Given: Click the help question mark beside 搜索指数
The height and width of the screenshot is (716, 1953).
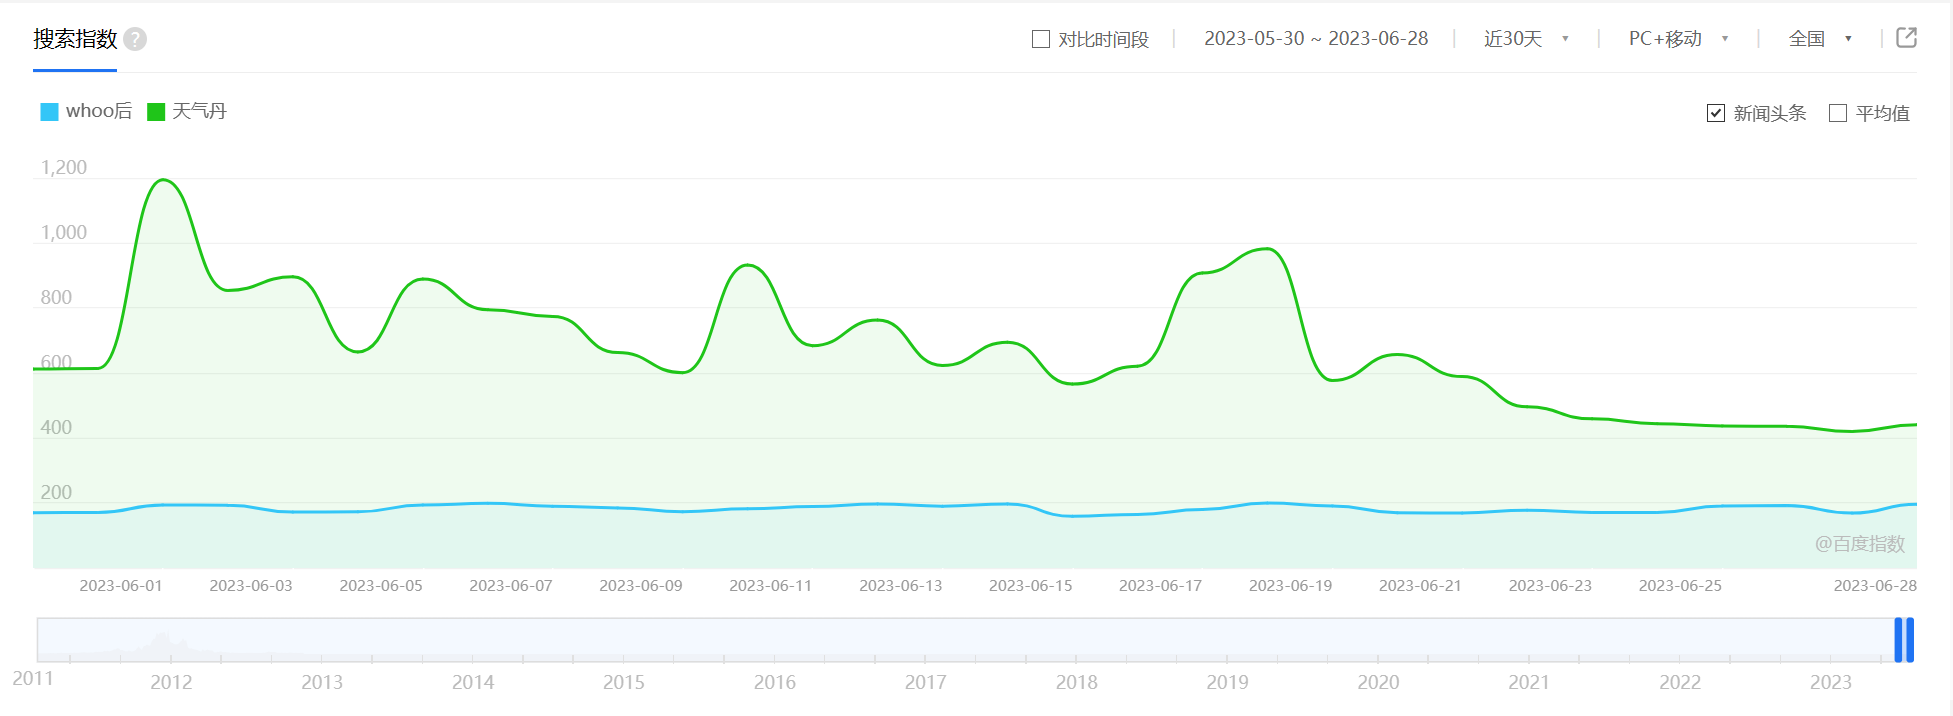Looking at the screenshot, I should click(x=135, y=39).
